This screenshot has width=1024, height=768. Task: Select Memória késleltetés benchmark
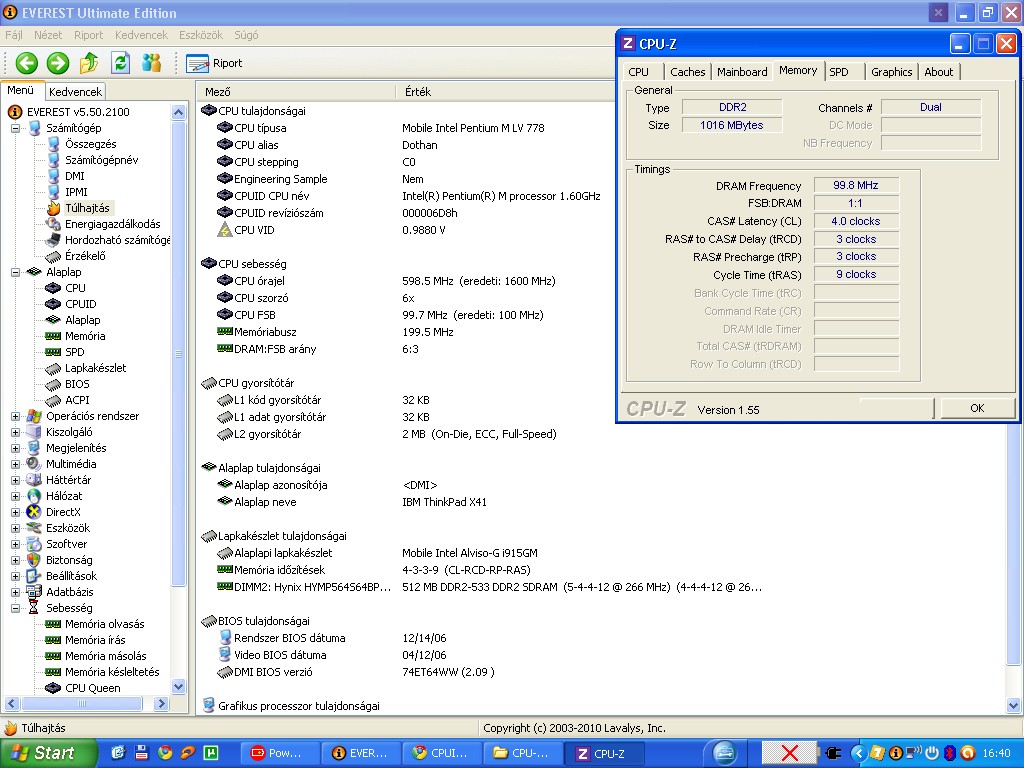[x=112, y=672]
